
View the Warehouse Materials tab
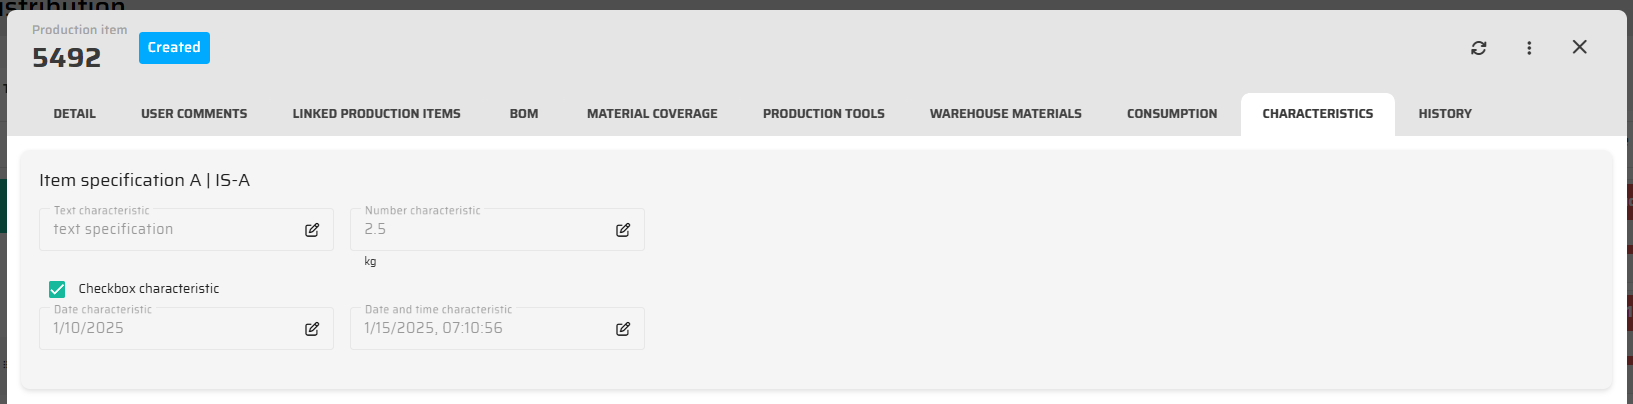(1005, 114)
